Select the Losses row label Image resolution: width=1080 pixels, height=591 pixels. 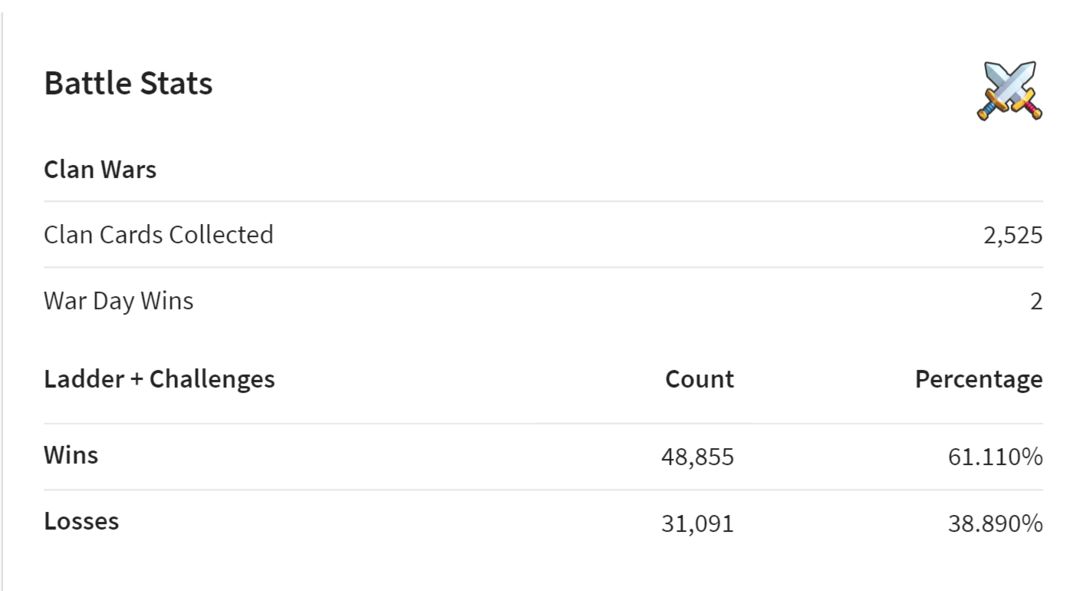point(81,521)
